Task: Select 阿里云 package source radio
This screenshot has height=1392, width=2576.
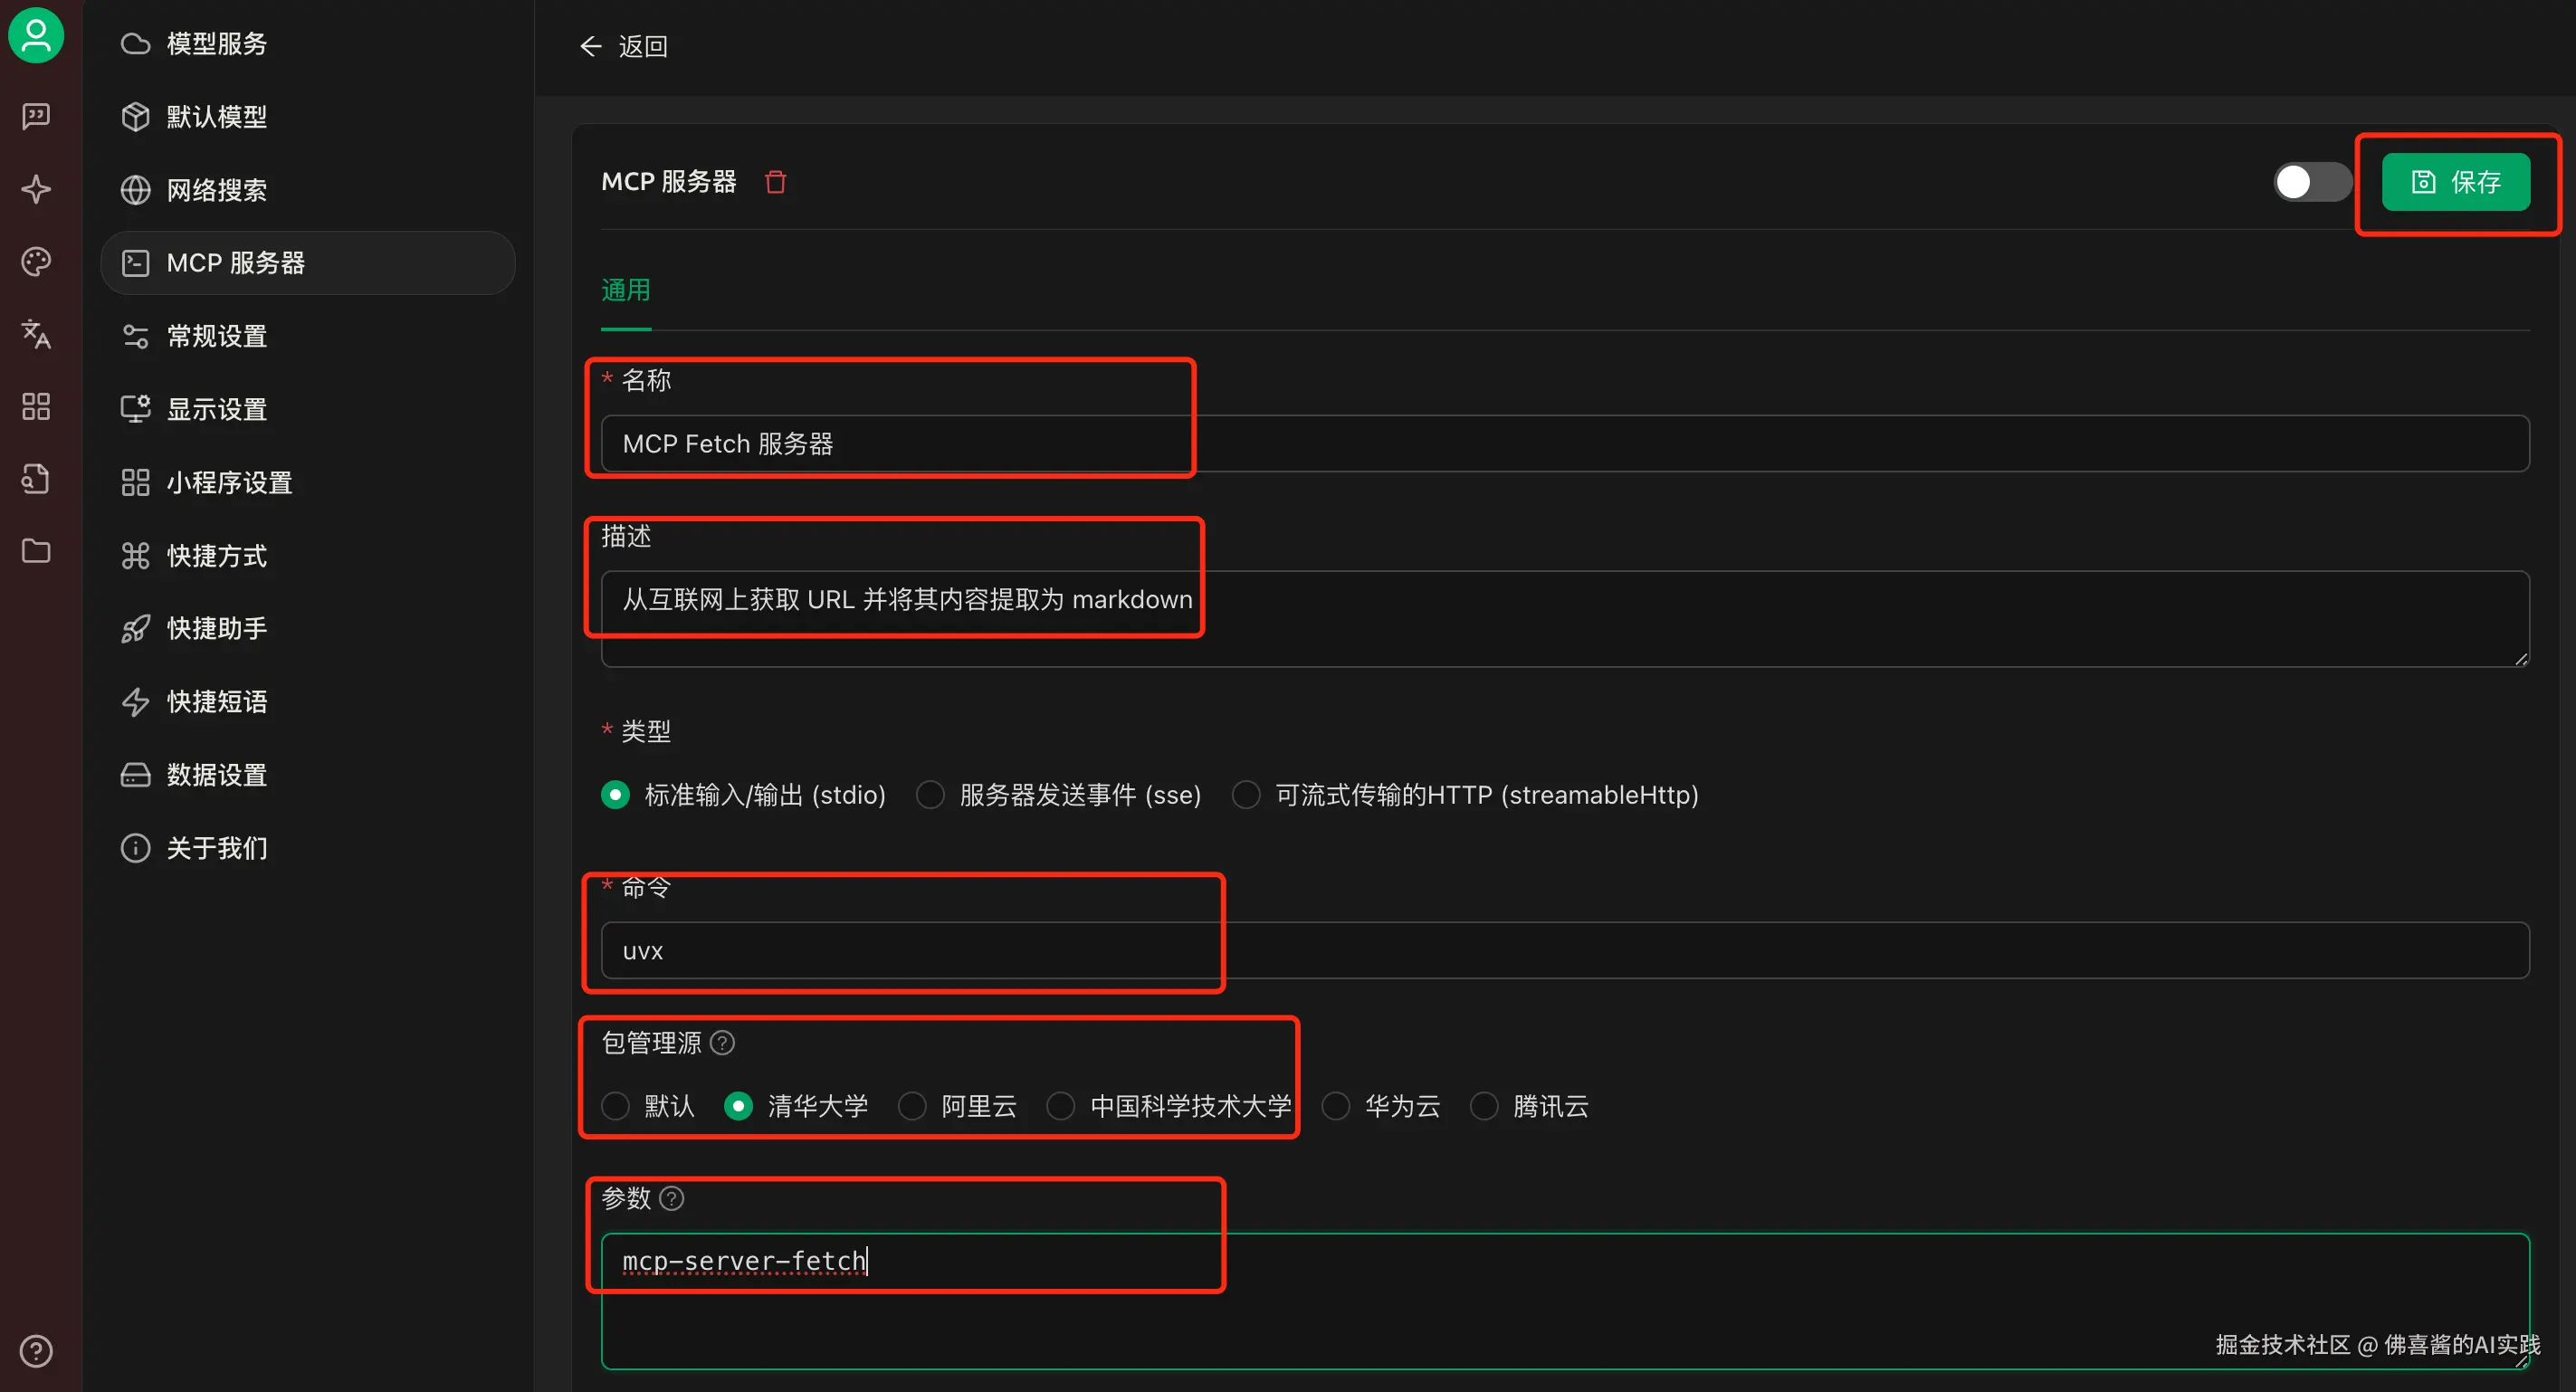Action: 912,1106
